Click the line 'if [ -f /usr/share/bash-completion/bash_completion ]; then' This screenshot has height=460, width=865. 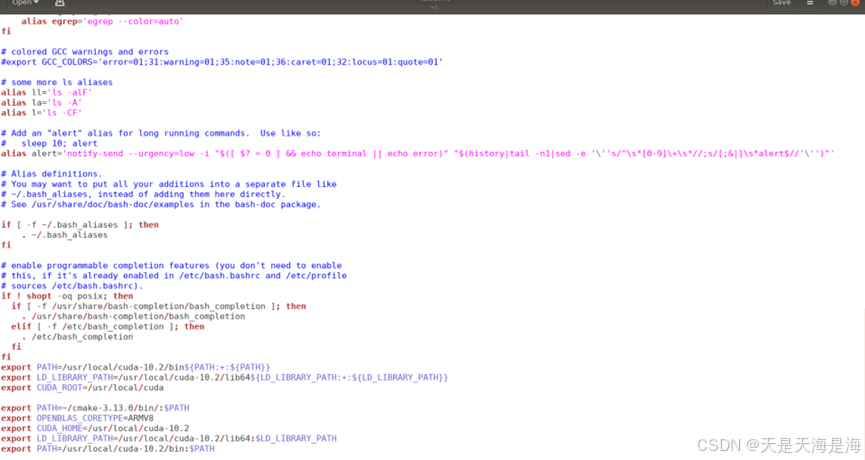pos(159,306)
